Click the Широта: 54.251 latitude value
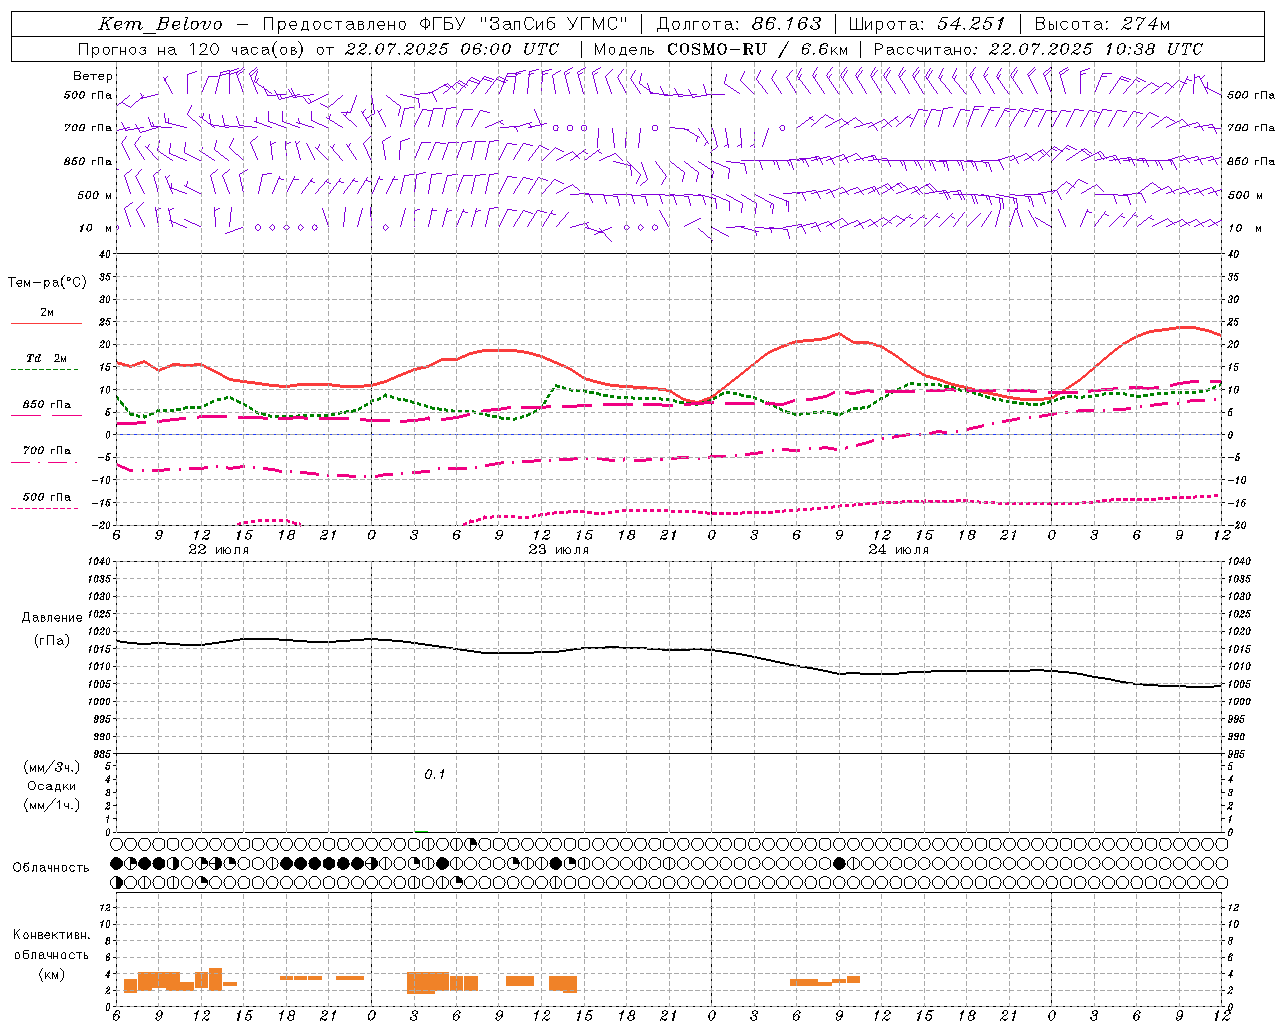 pos(926,24)
